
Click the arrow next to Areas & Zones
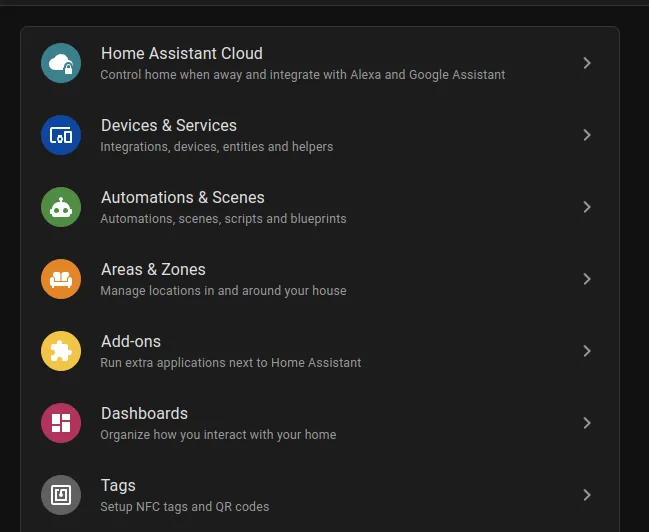(587, 279)
